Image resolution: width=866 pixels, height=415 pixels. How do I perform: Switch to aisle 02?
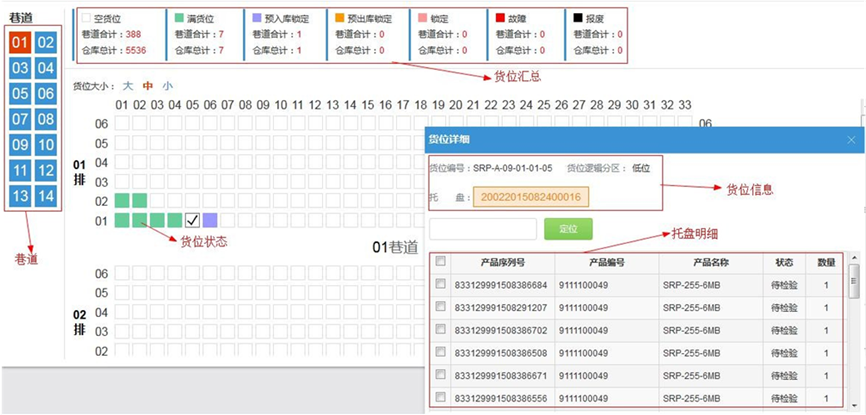[46, 42]
